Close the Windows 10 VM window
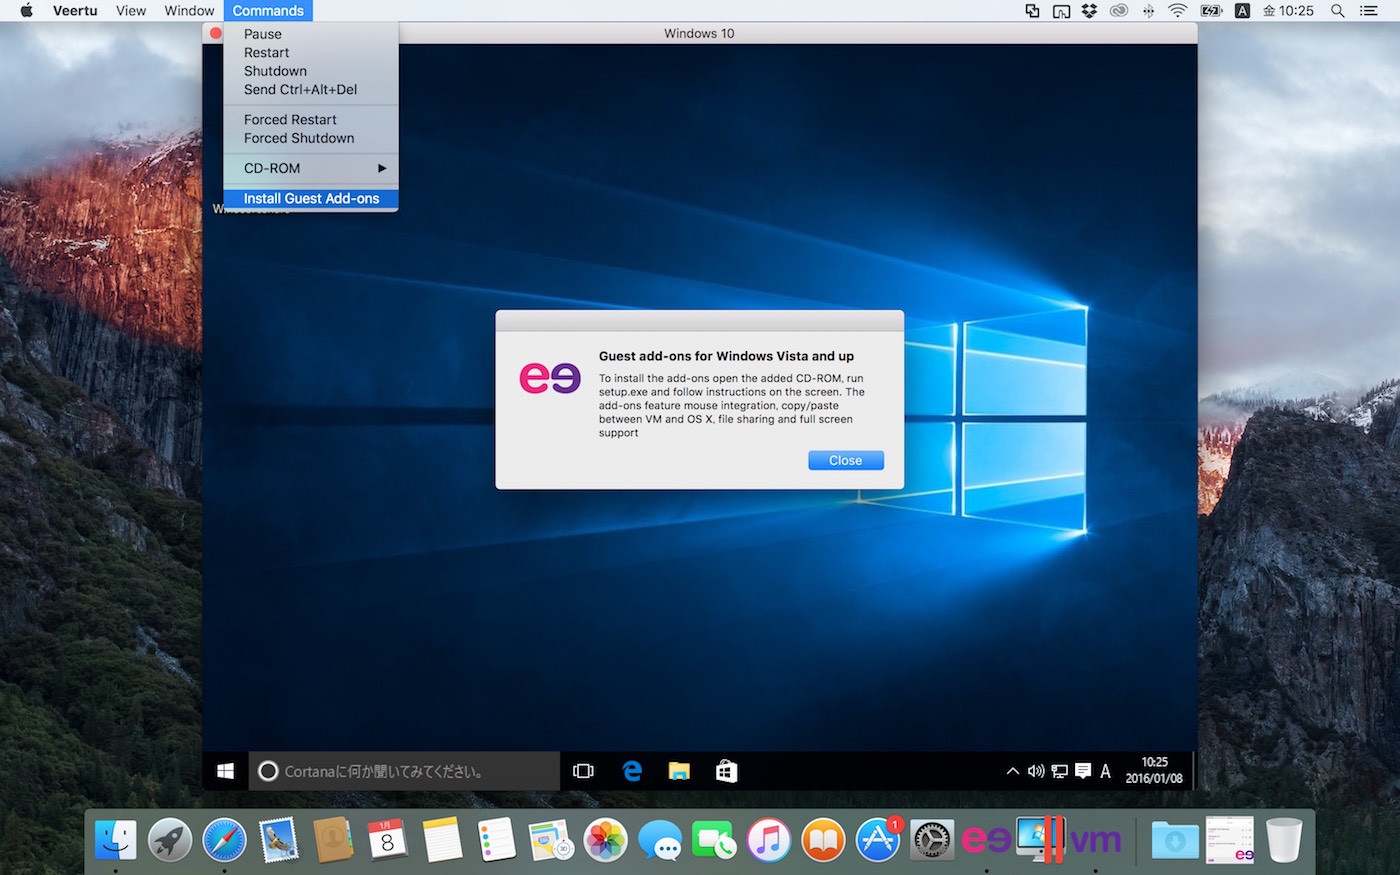This screenshot has width=1400, height=875. click(x=215, y=33)
